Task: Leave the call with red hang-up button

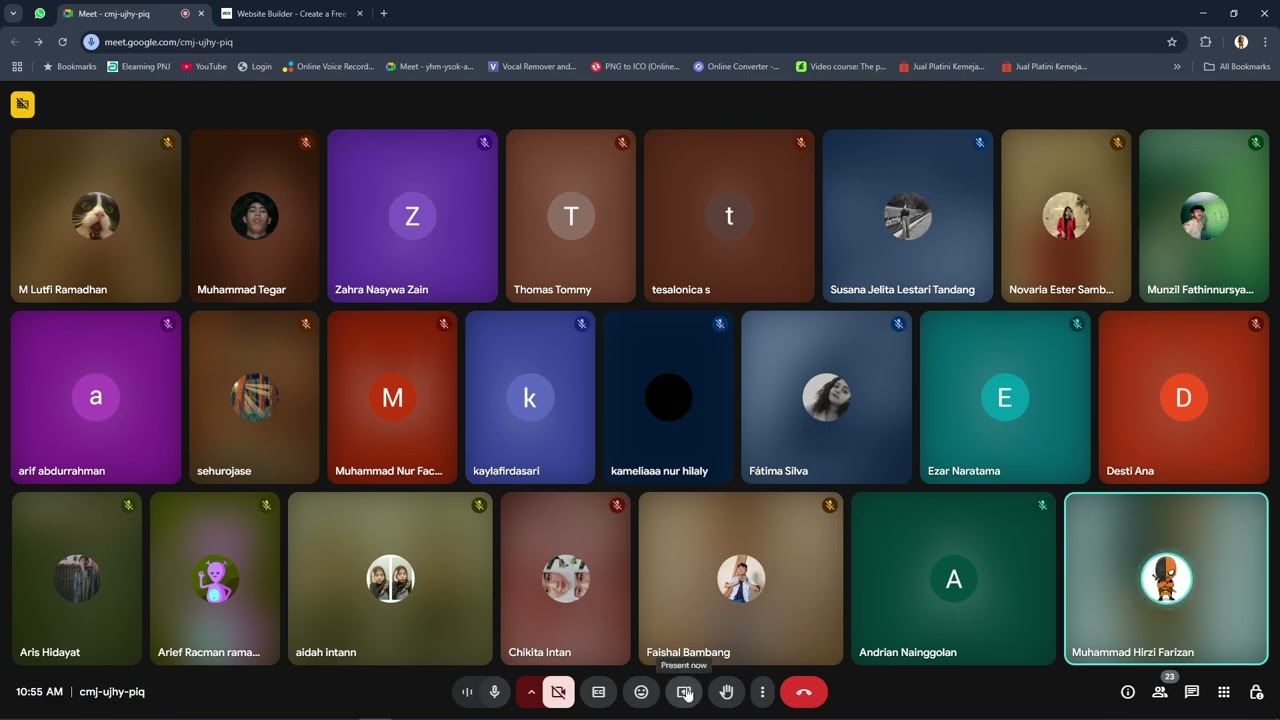Action: [x=804, y=692]
